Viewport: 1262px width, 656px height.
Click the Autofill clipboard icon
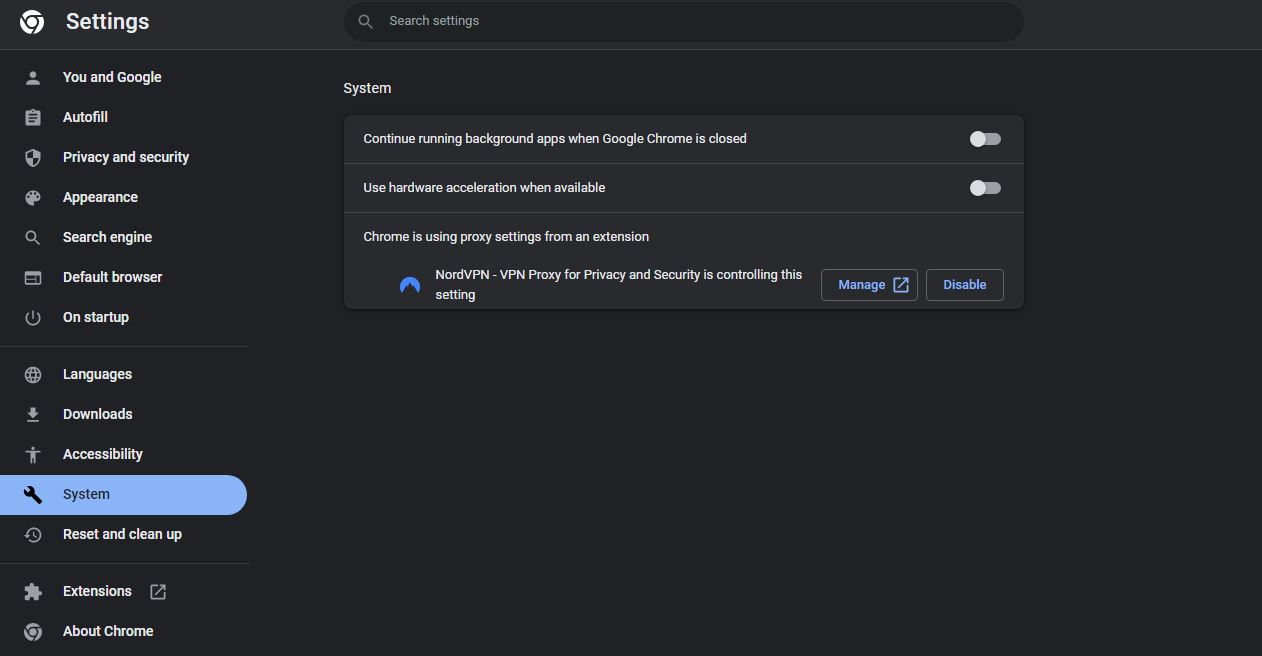pos(33,117)
